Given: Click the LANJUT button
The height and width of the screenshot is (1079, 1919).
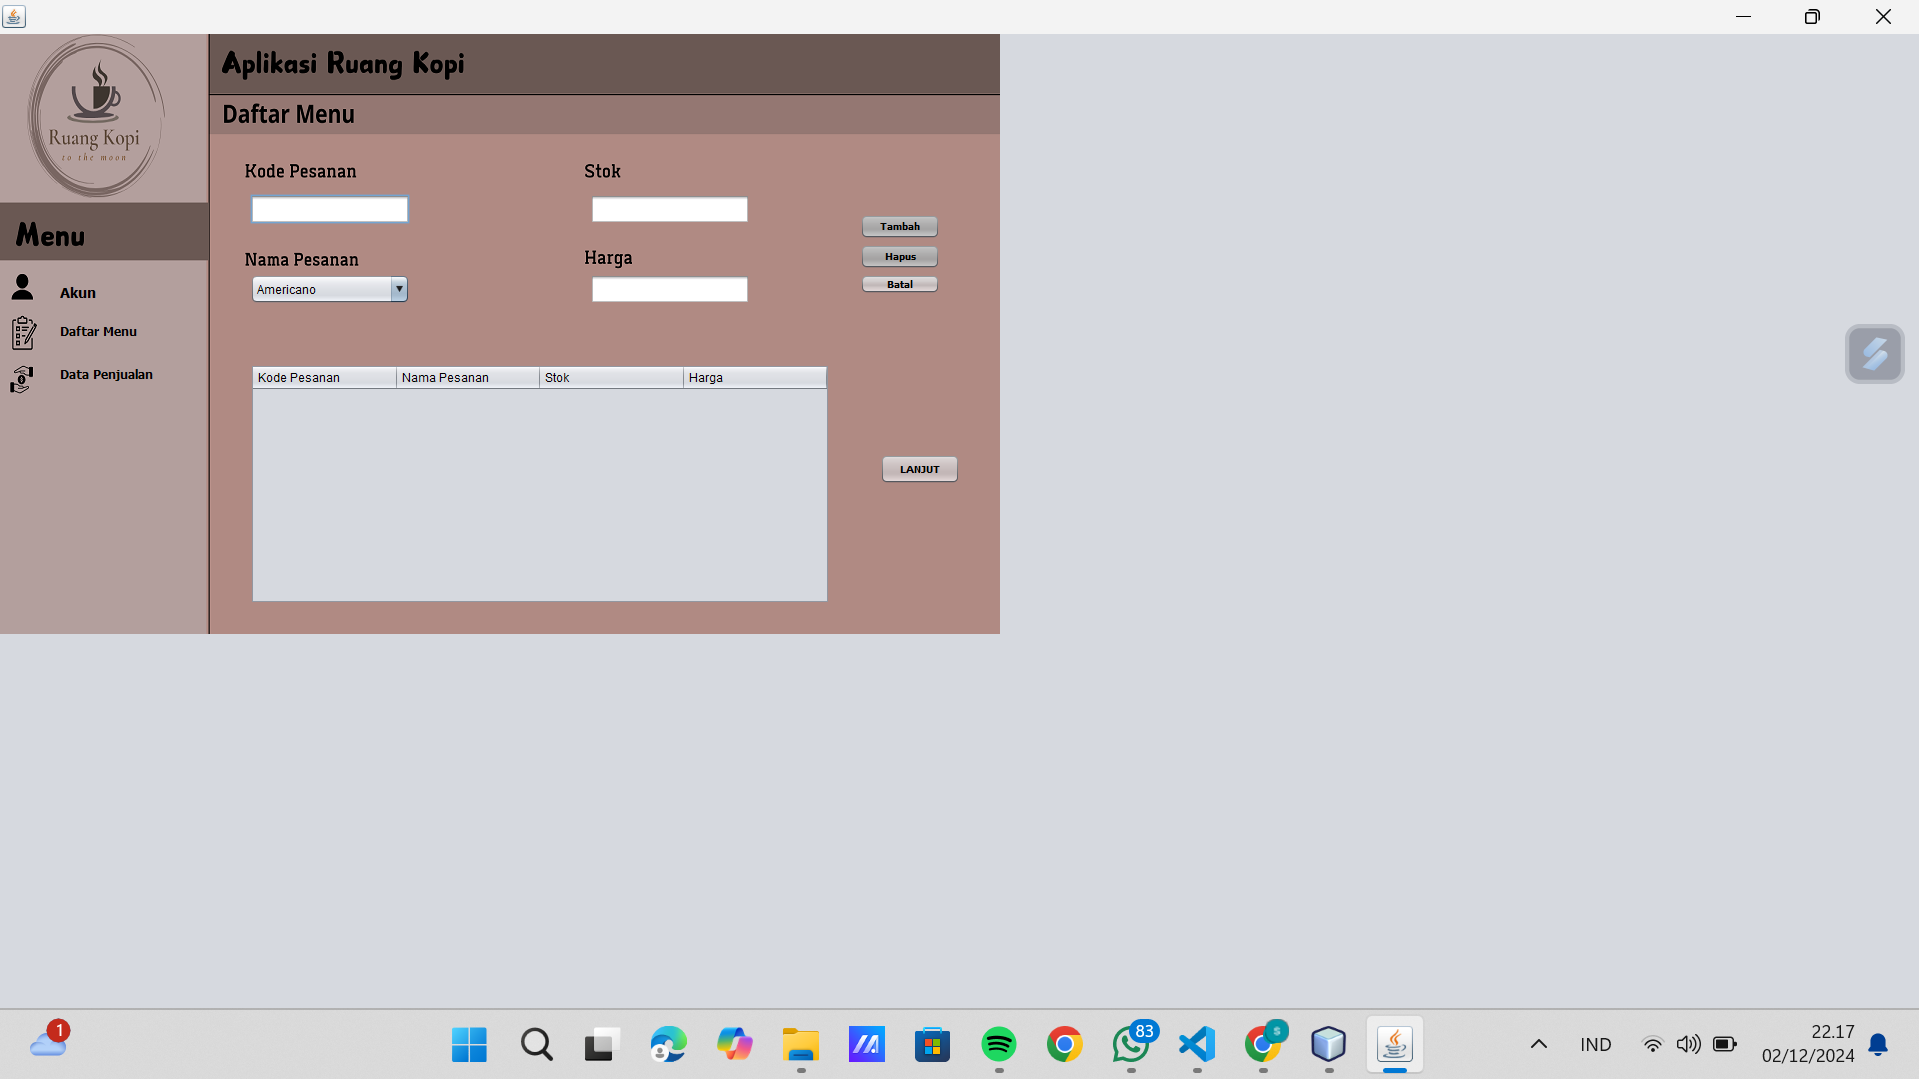Looking at the screenshot, I should click(918, 468).
